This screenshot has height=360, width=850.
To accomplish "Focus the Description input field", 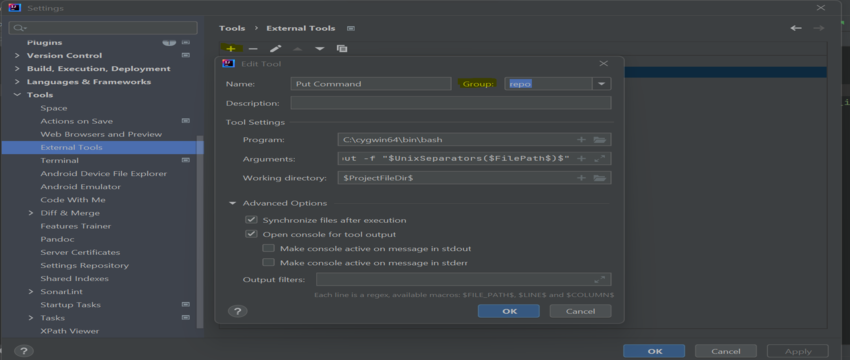I will click(451, 103).
